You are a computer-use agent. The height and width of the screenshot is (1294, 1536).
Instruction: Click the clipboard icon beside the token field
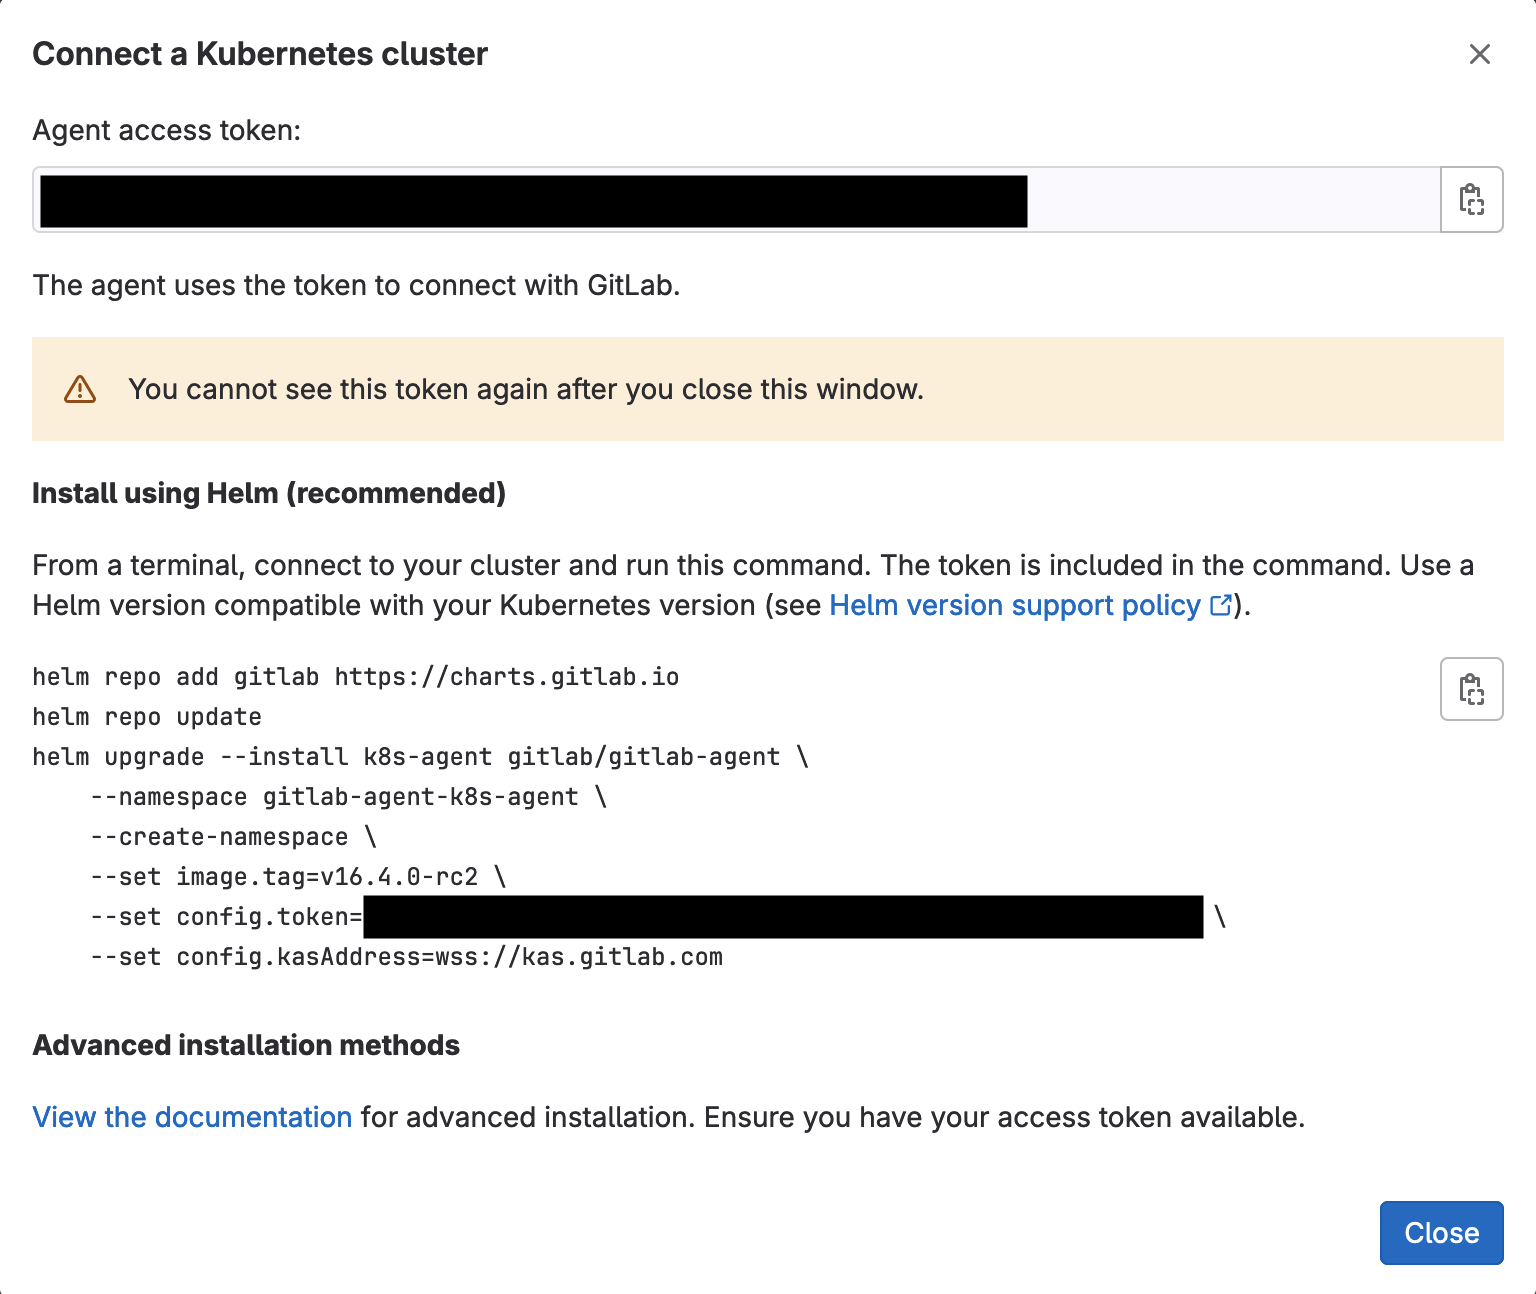pos(1470,200)
